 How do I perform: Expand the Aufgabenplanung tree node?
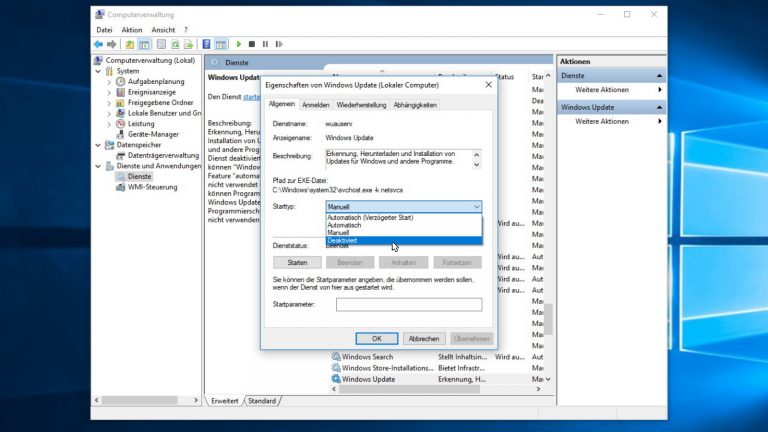coord(109,82)
